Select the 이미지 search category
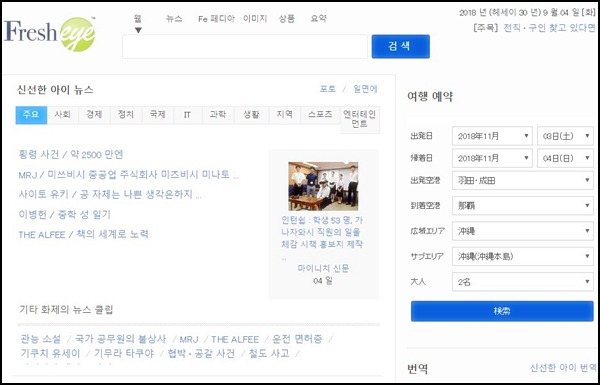 pyautogui.click(x=255, y=19)
